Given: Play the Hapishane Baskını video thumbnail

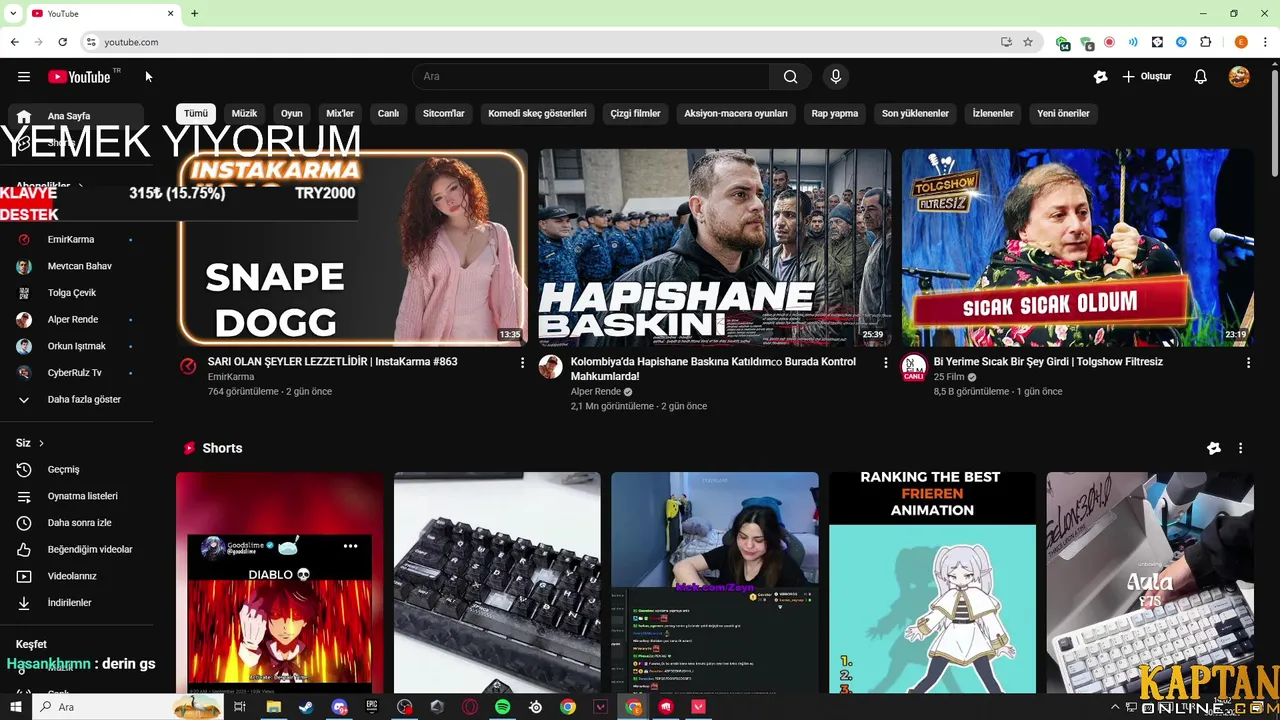Looking at the screenshot, I should (x=715, y=247).
